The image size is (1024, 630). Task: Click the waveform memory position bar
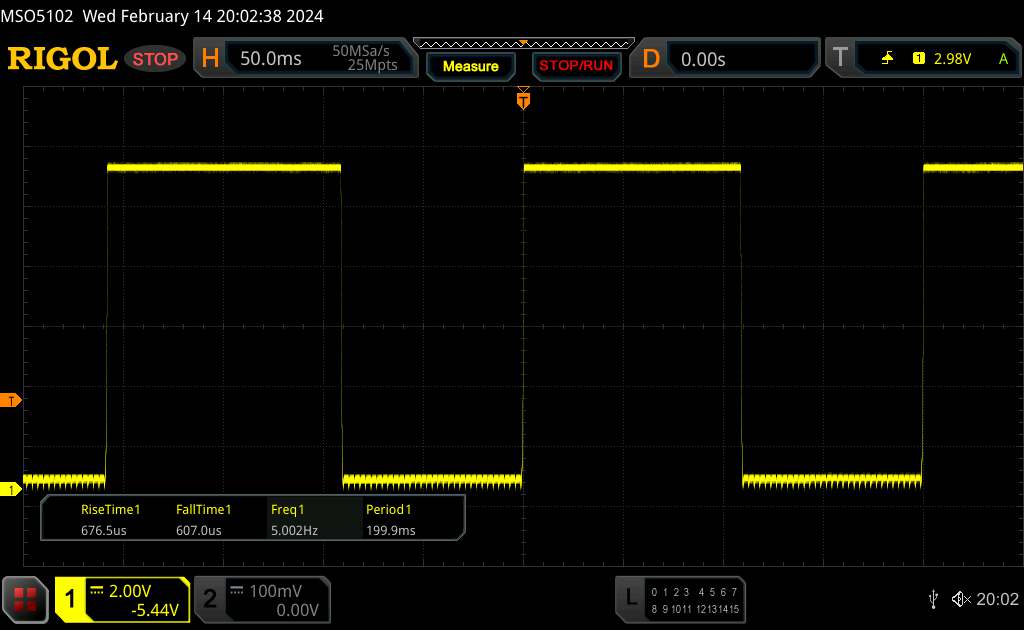point(523,43)
